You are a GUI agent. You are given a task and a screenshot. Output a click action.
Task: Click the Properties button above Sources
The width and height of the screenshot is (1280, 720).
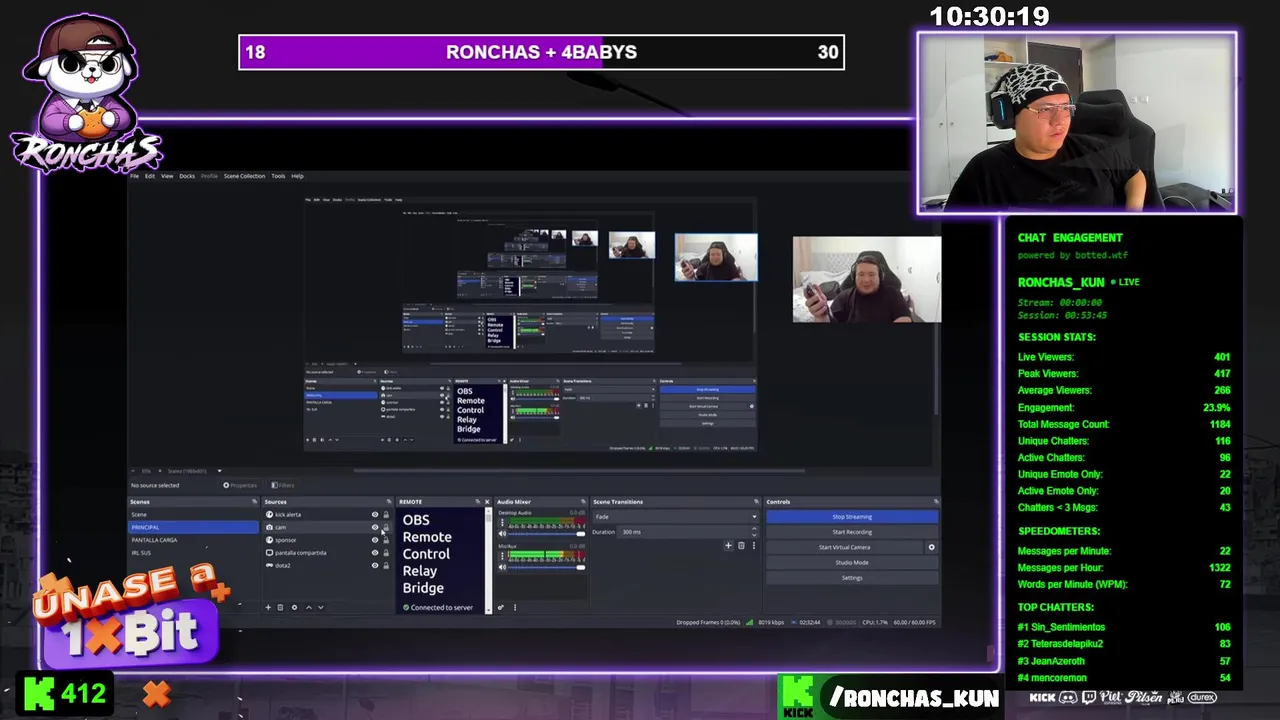(x=240, y=485)
